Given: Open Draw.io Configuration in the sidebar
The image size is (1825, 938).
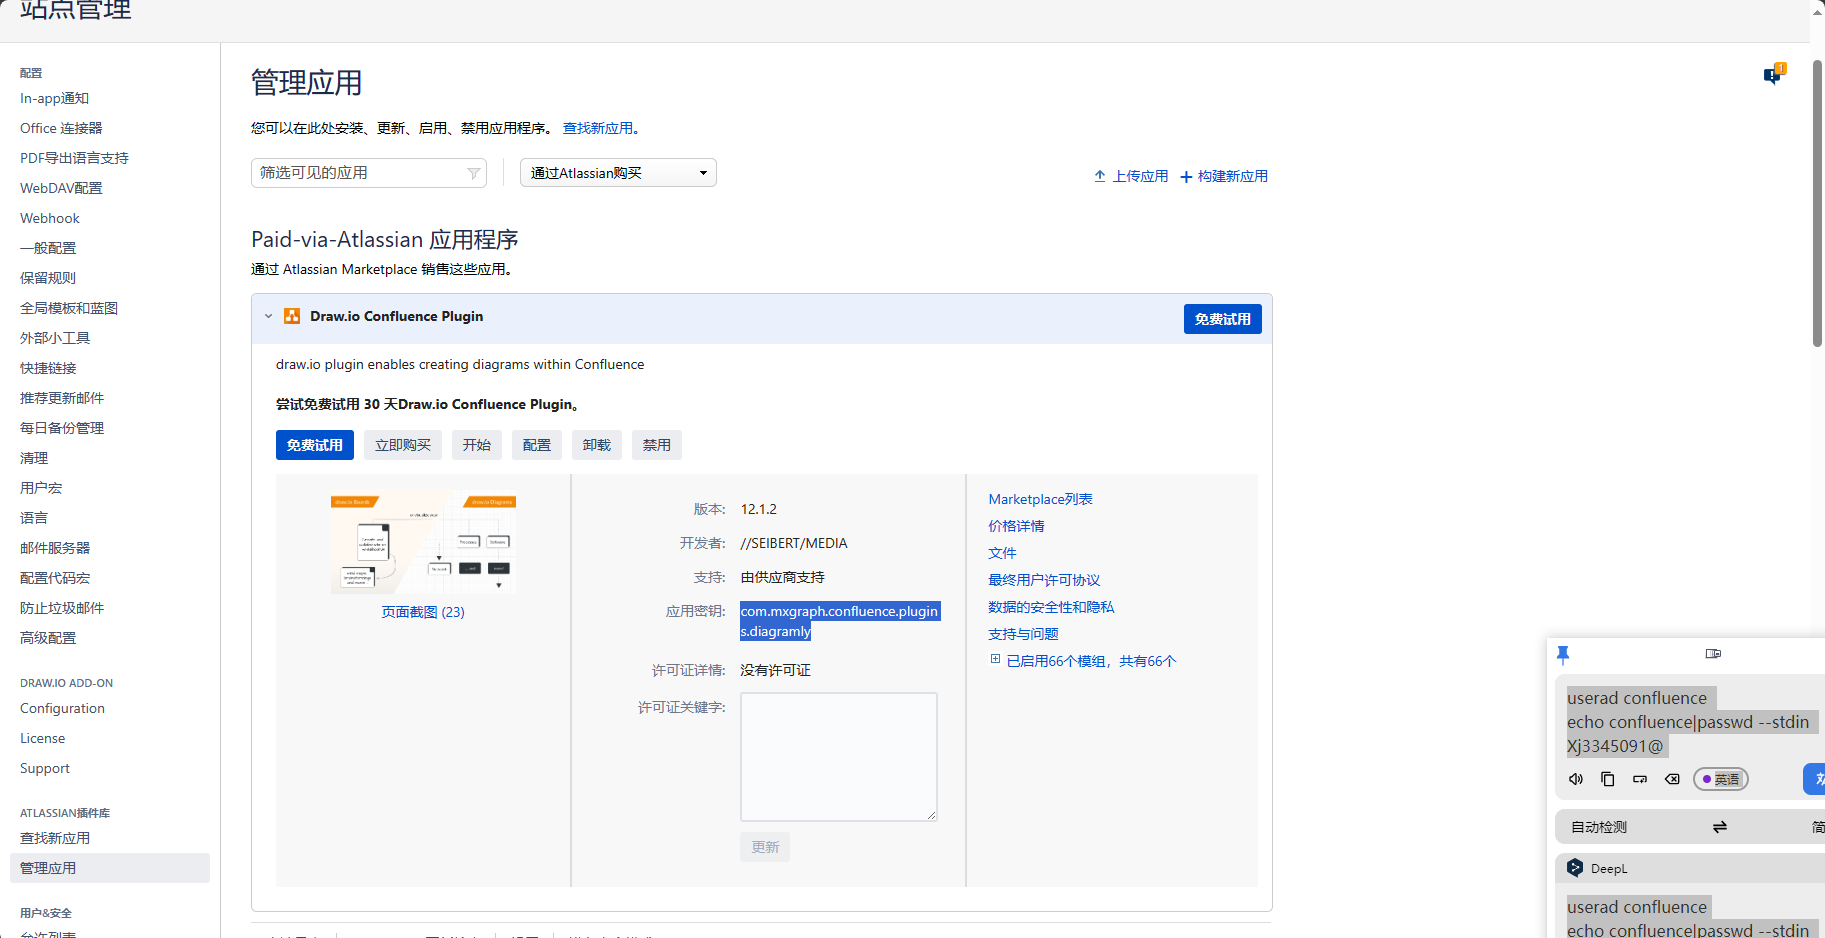Looking at the screenshot, I should [x=62, y=708].
